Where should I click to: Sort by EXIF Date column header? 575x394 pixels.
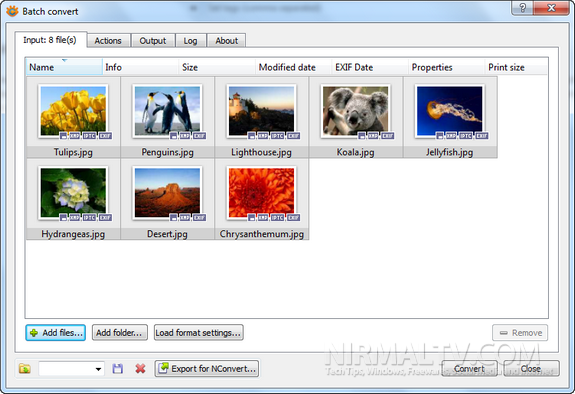tap(370, 67)
